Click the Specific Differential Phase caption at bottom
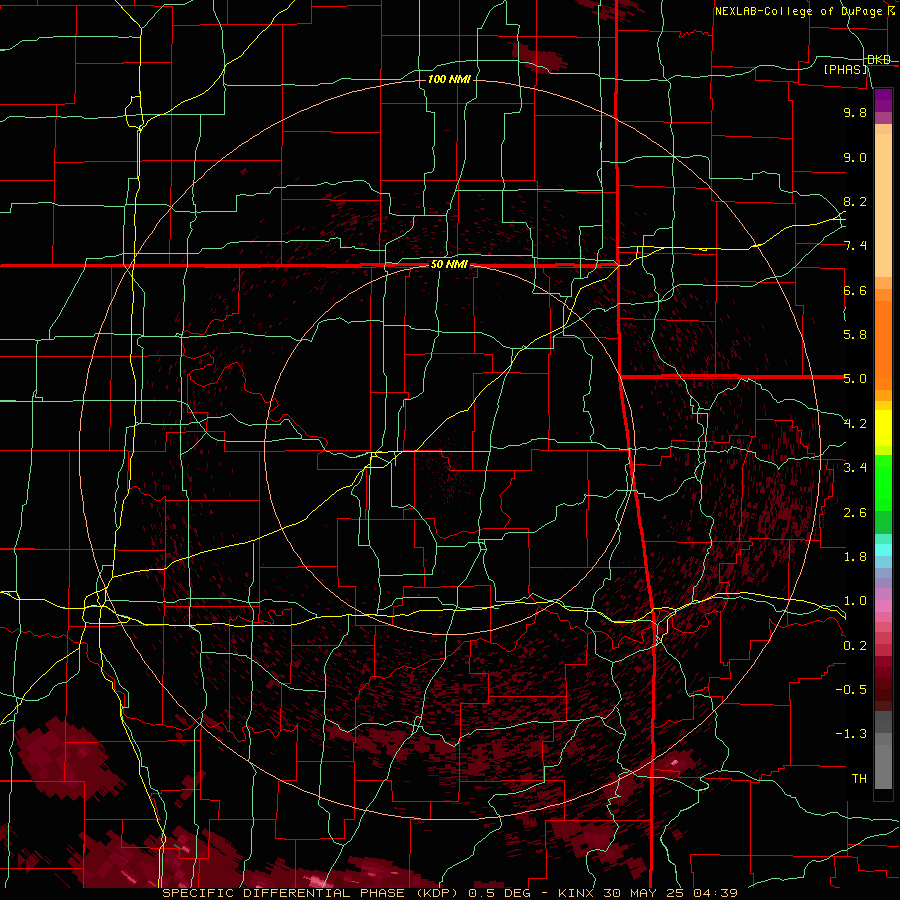This screenshot has width=900, height=900. [449, 893]
